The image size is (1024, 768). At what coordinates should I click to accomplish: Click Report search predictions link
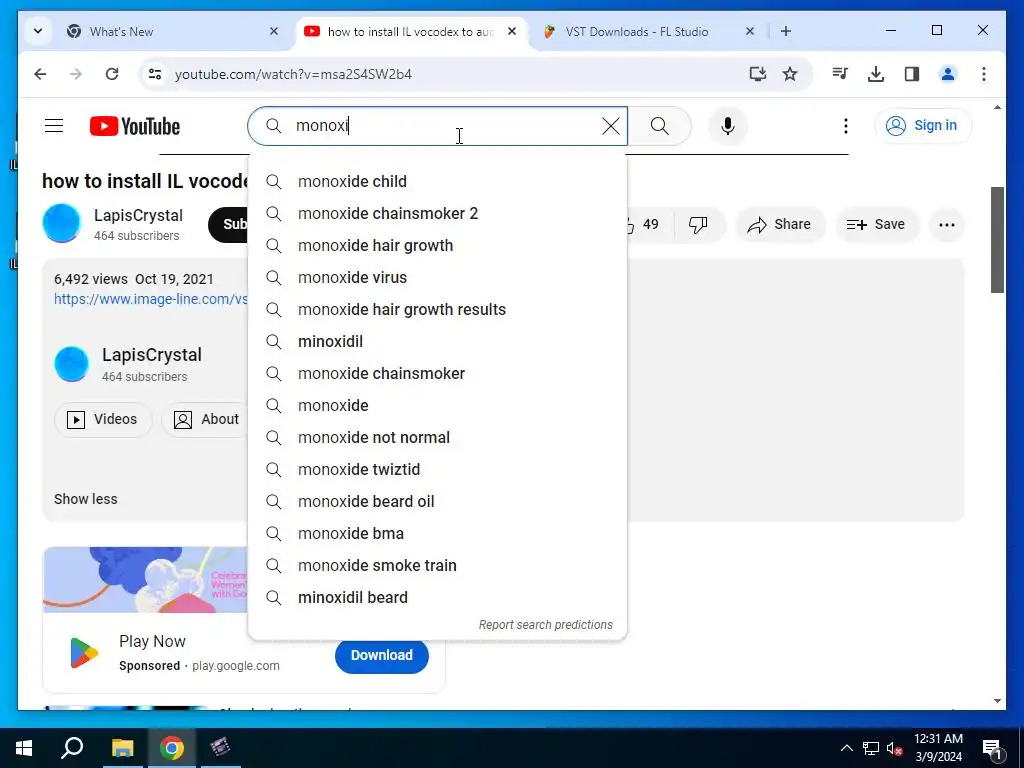pyautogui.click(x=545, y=625)
